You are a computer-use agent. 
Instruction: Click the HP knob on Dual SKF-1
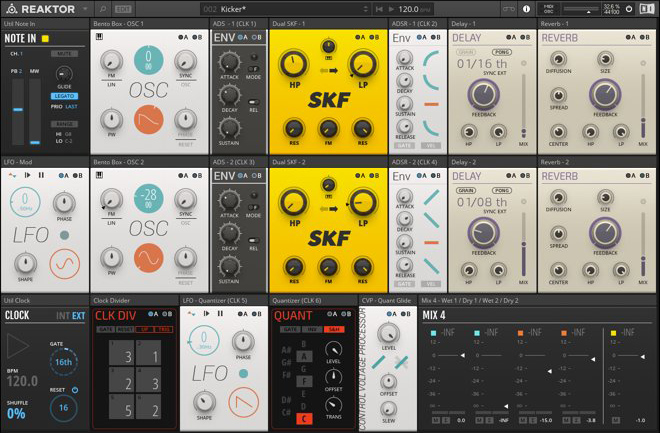294,64
